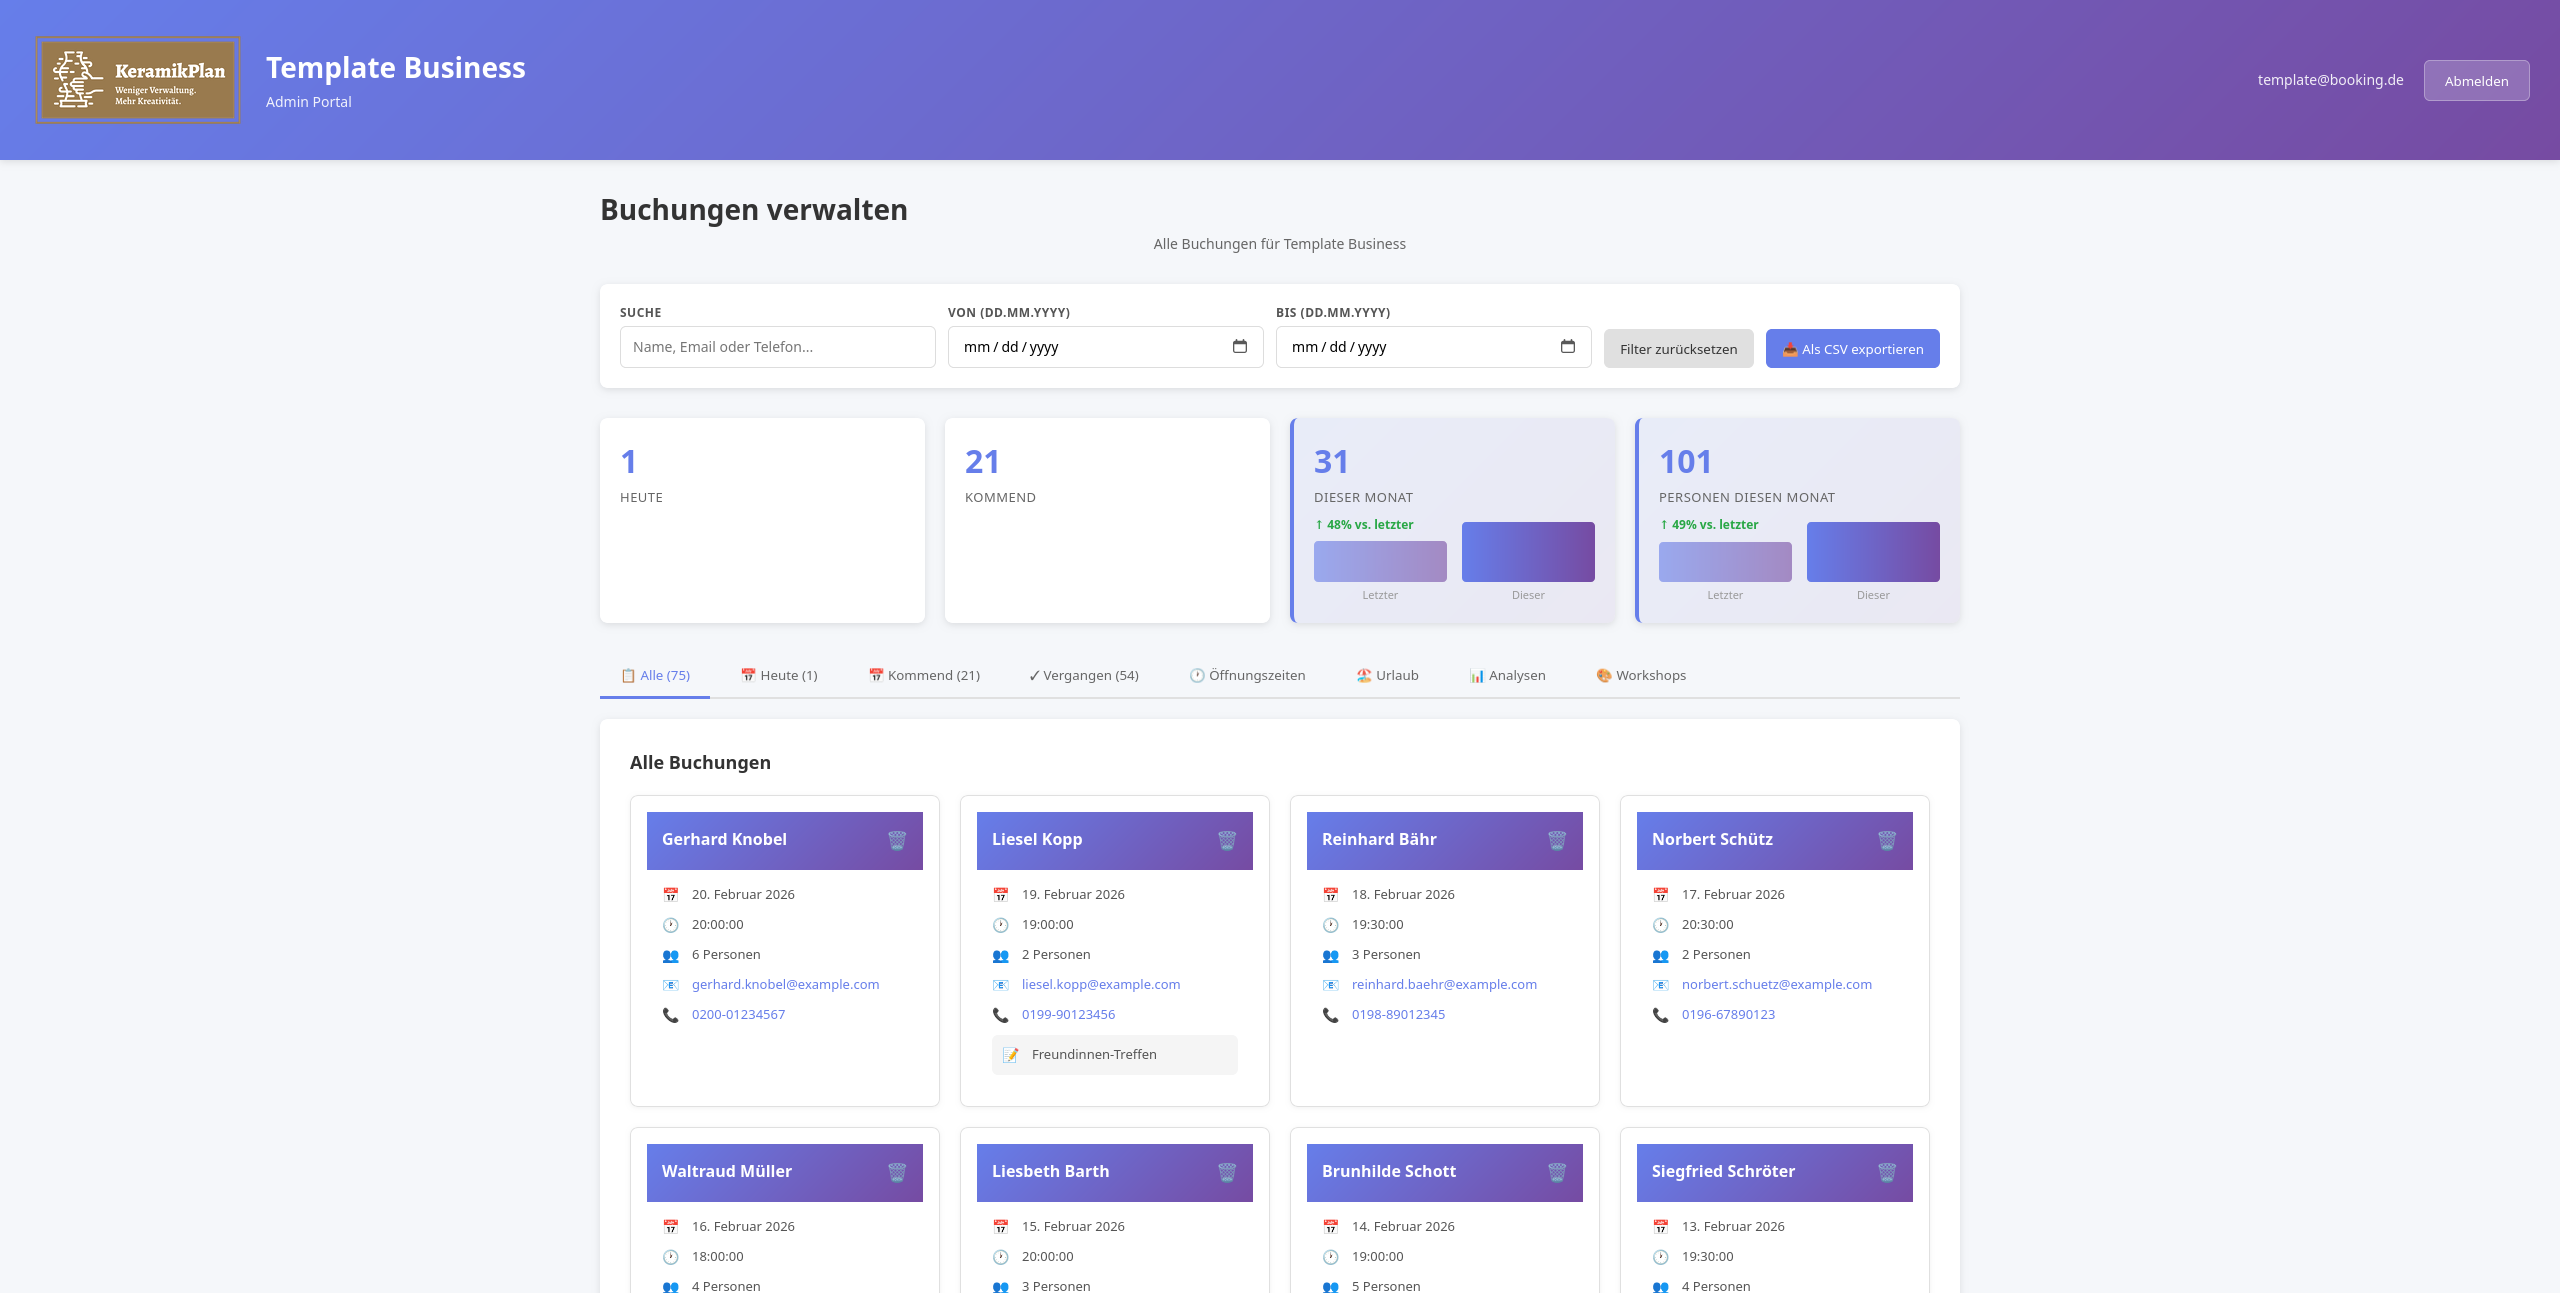Expand the calendar widget on Brunhilde Schott's date
The height and width of the screenshot is (1293, 2560).
tap(1330, 1226)
